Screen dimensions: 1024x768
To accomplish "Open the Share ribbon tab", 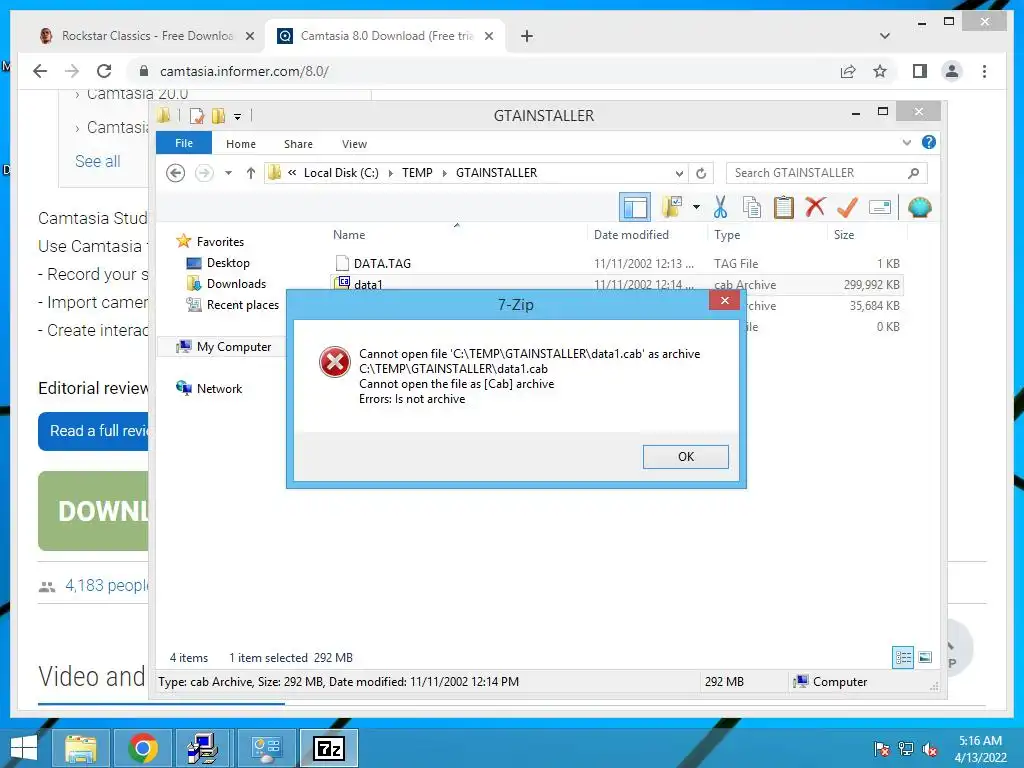I will pyautogui.click(x=298, y=144).
